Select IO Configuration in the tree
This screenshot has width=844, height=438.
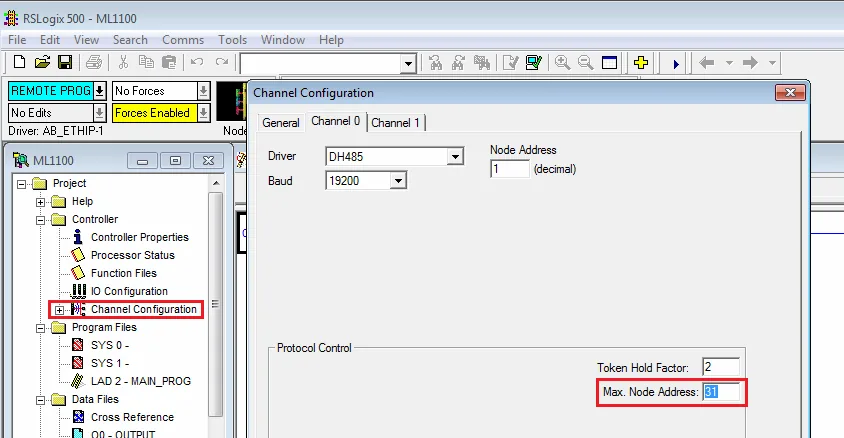[129, 291]
